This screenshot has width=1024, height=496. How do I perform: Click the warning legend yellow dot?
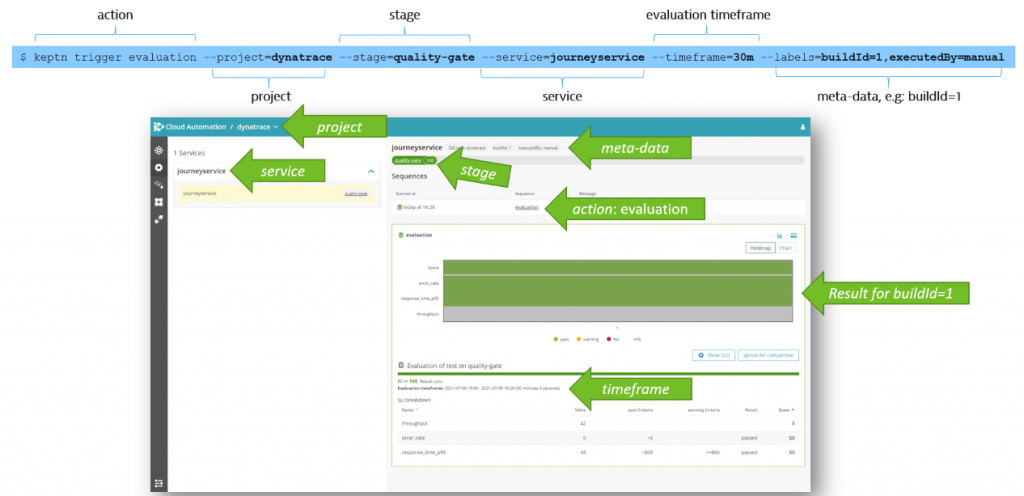click(579, 339)
